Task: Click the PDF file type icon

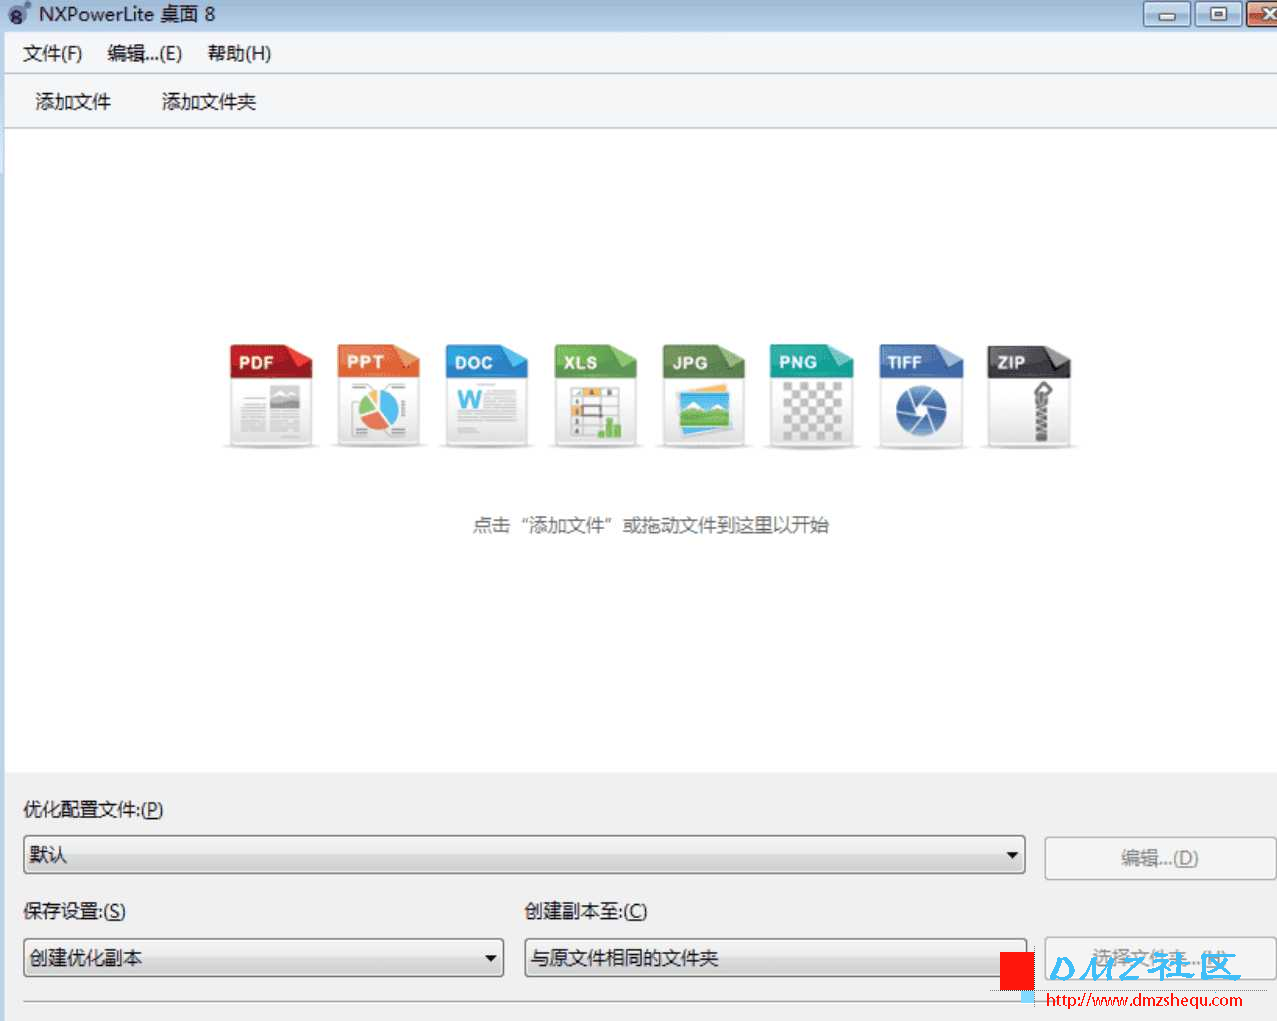Action: coord(271,396)
